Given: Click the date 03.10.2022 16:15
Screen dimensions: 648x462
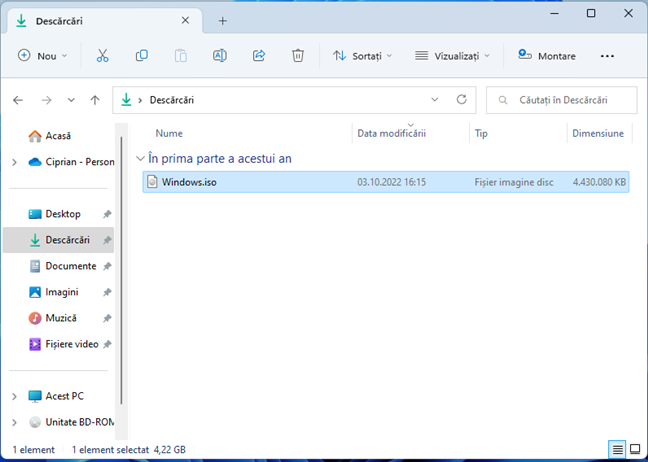Looking at the screenshot, I should (391, 182).
